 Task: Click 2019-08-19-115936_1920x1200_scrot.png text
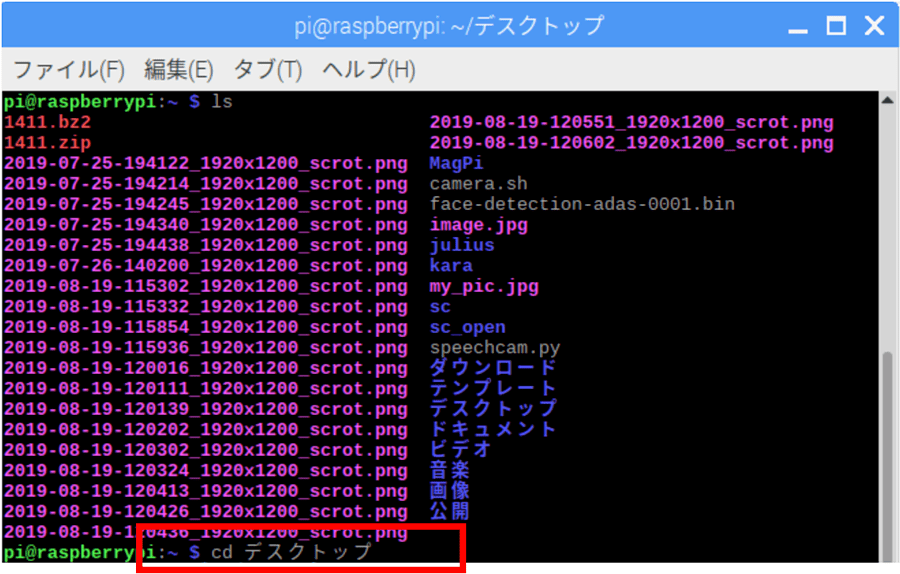click(x=205, y=348)
